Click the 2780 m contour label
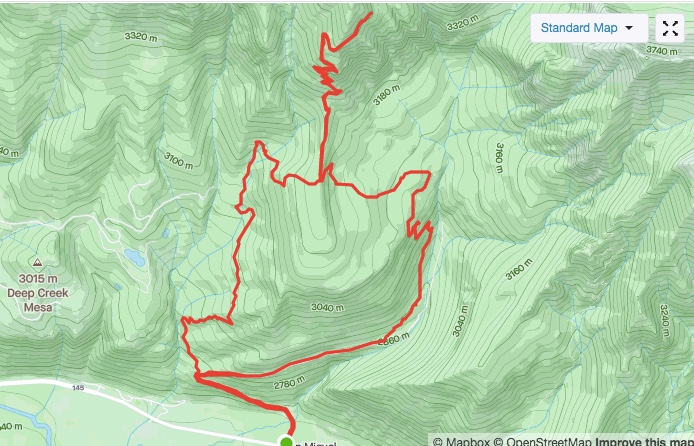Screen dimensions: 694x446 pyautogui.click(x=289, y=382)
